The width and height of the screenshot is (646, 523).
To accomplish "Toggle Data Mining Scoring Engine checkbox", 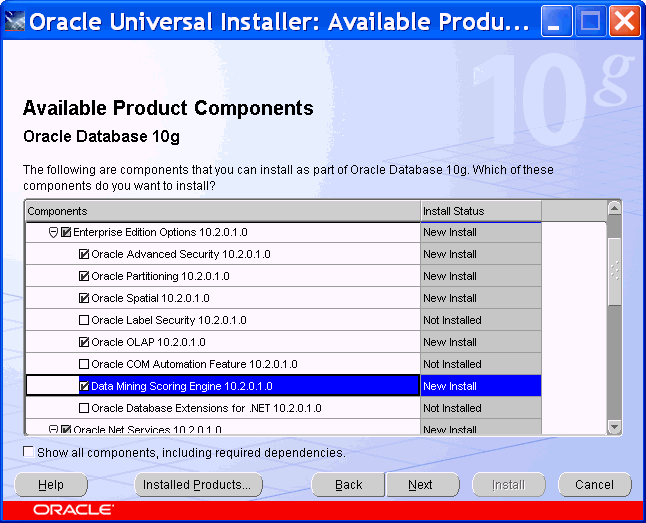I will pos(84,386).
